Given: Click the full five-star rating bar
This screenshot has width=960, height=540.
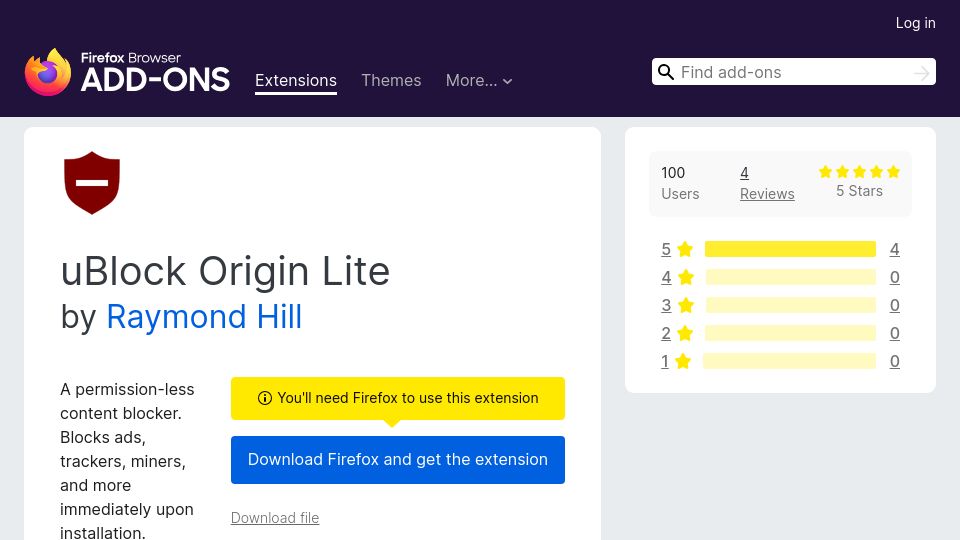Looking at the screenshot, I should click(790, 249).
